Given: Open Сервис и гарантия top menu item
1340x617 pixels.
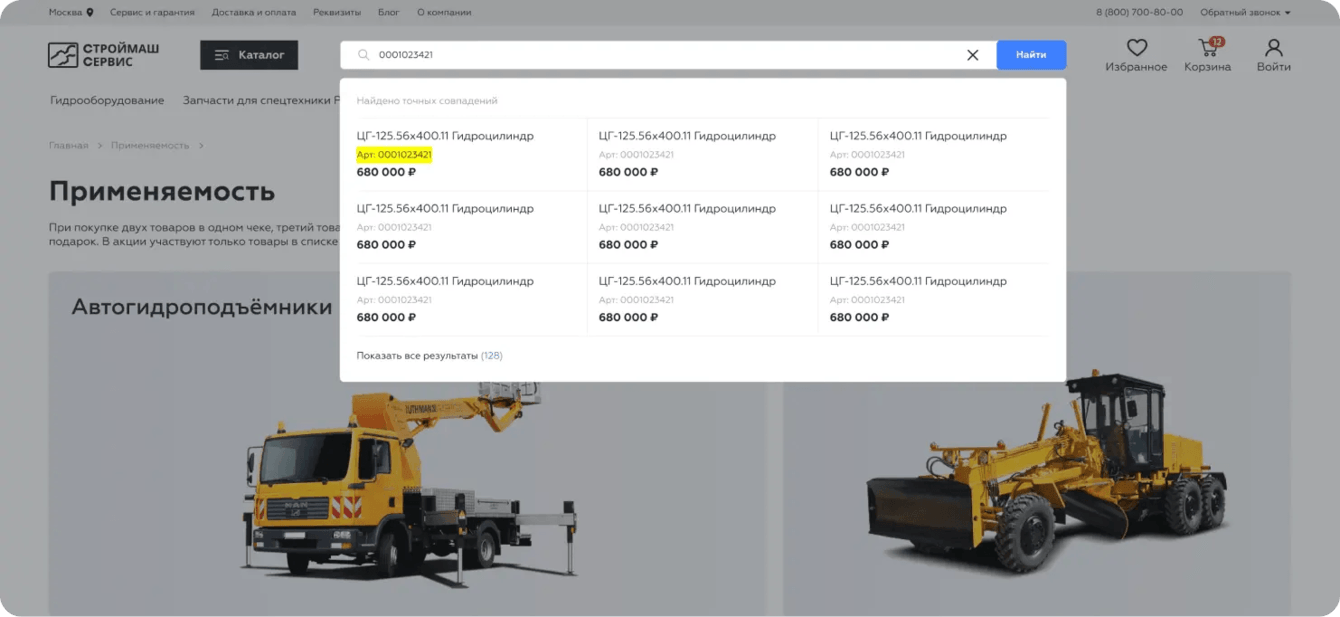Looking at the screenshot, I should (152, 13).
